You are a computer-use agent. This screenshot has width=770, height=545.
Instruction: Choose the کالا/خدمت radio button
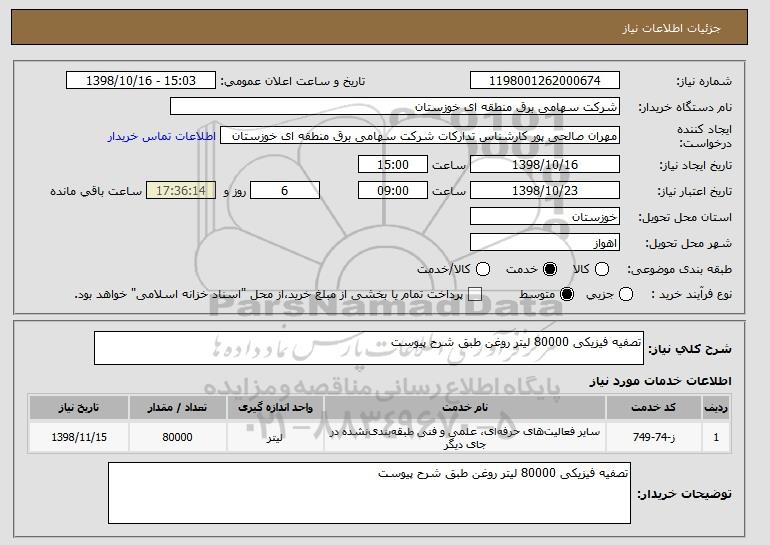[484, 270]
